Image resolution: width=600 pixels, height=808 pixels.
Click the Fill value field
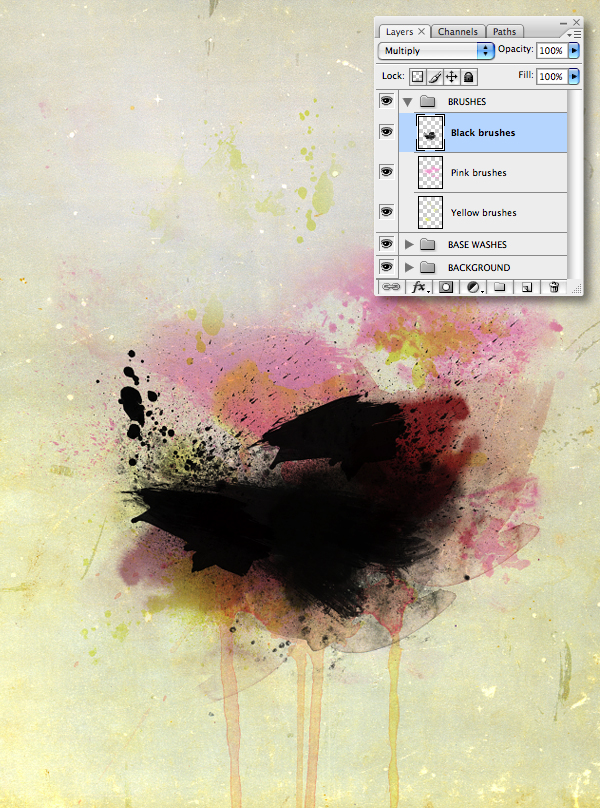[552, 76]
